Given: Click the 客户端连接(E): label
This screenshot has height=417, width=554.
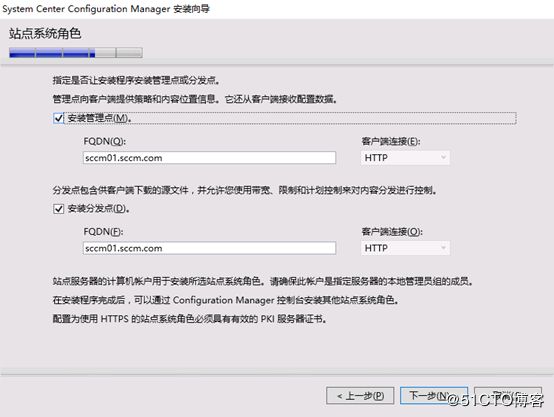Looking at the screenshot, I should 391,141.
